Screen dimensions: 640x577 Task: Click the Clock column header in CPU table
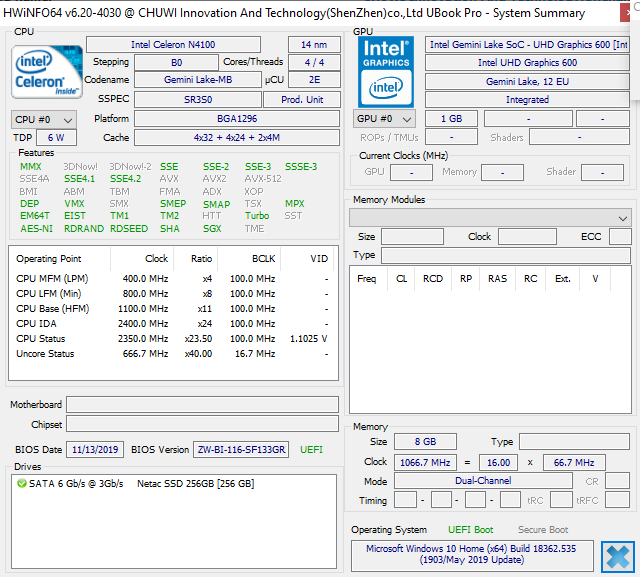pos(156,259)
